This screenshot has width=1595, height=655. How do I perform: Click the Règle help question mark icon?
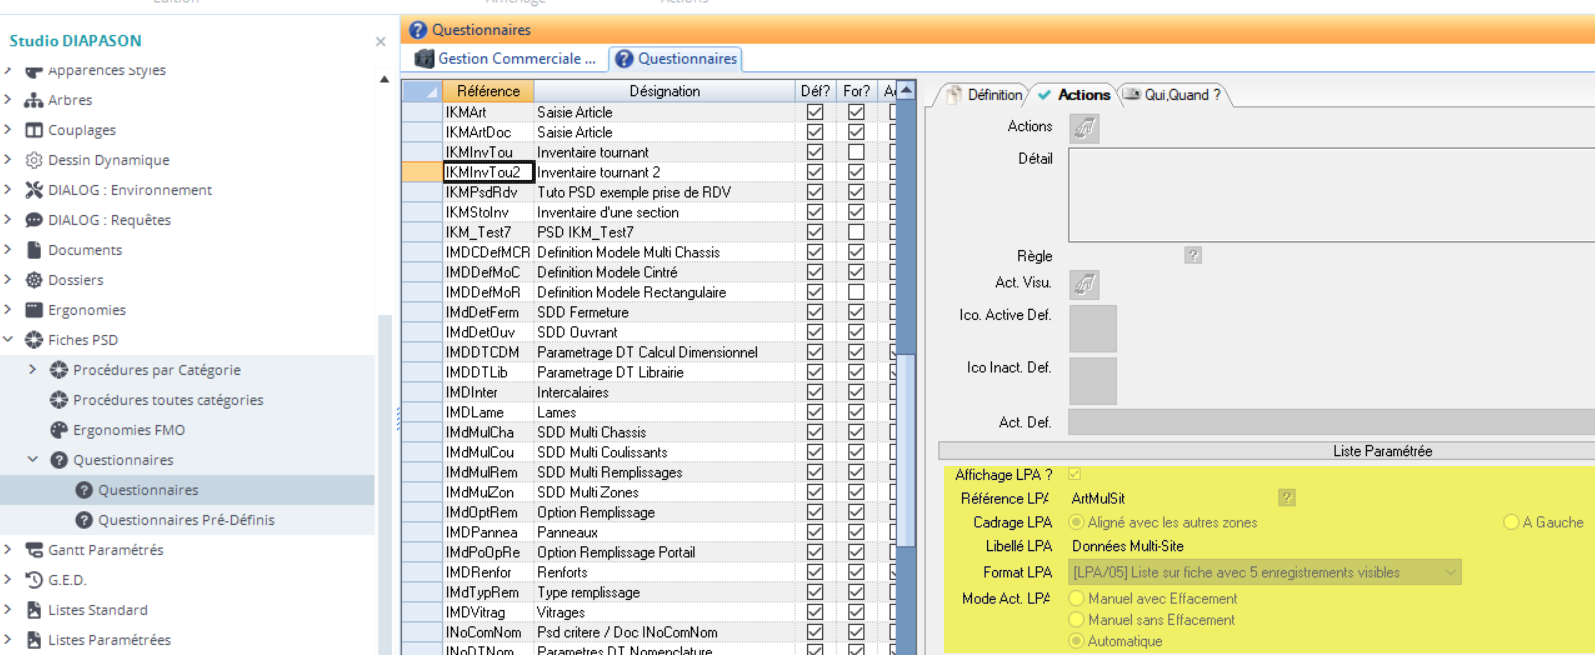(1192, 255)
